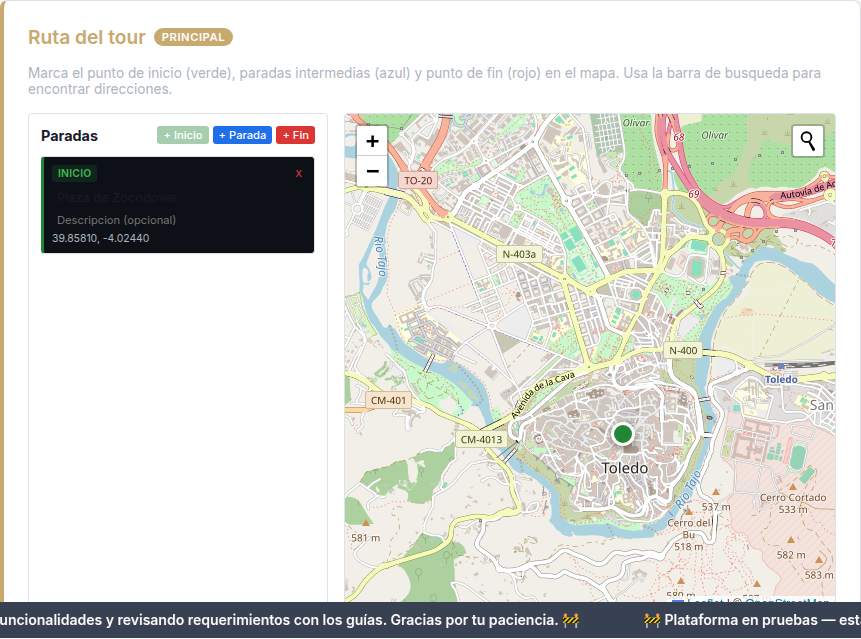Screen dimensions: 861x639
Task: Click the Descripcion (opcional) field
Action: coord(179,220)
